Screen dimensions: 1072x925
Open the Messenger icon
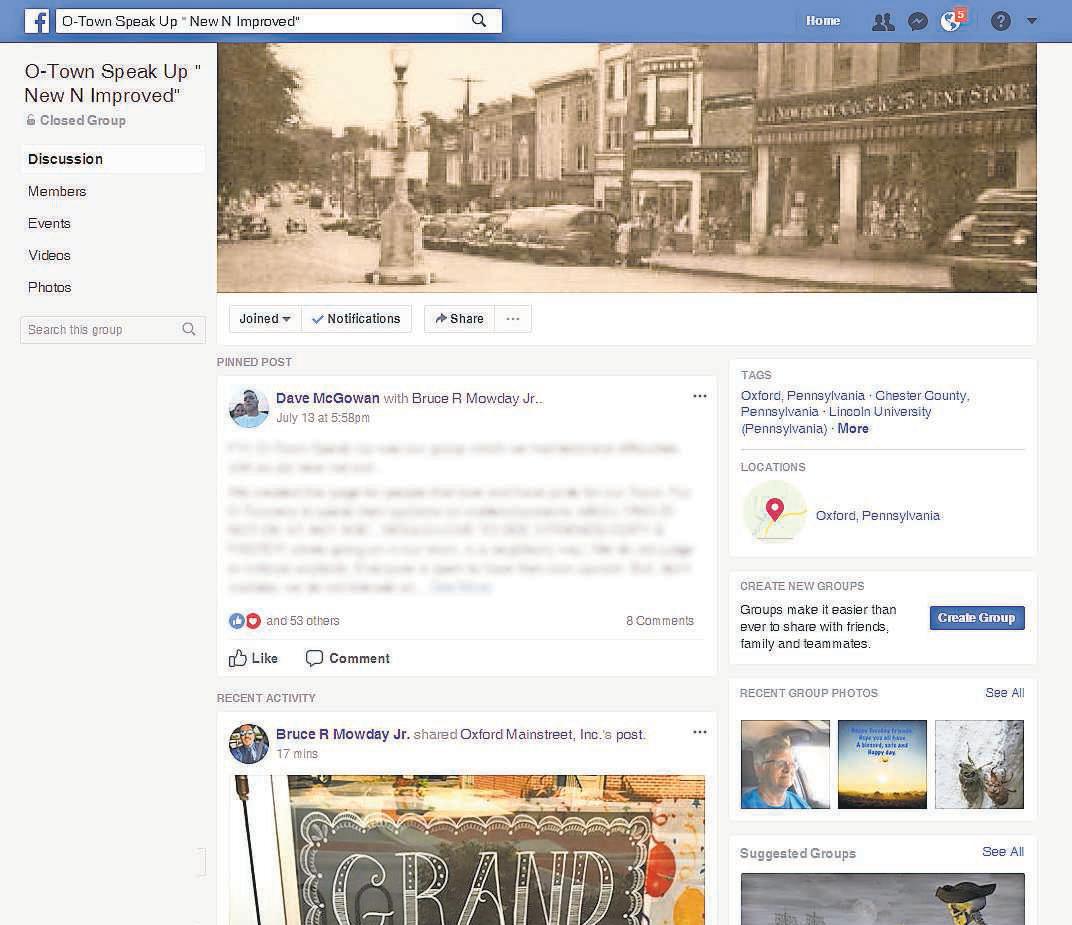point(917,22)
